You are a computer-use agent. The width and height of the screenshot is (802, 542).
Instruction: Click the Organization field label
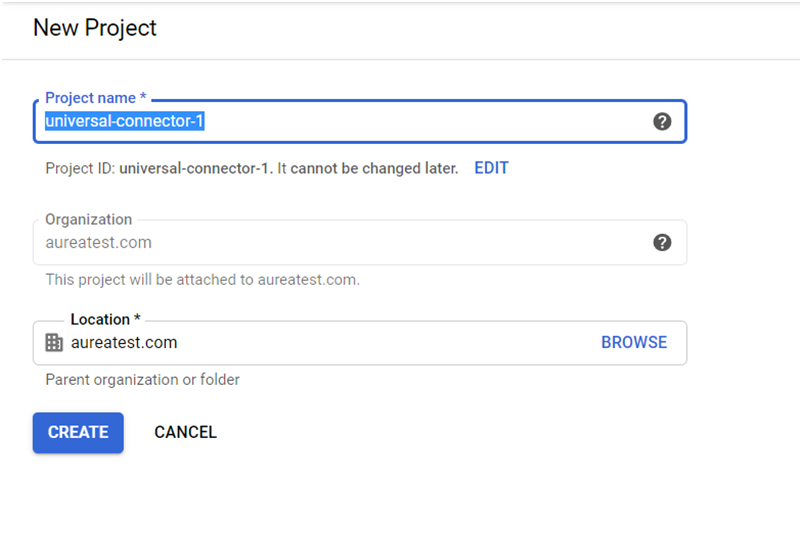click(x=88, y=219)
